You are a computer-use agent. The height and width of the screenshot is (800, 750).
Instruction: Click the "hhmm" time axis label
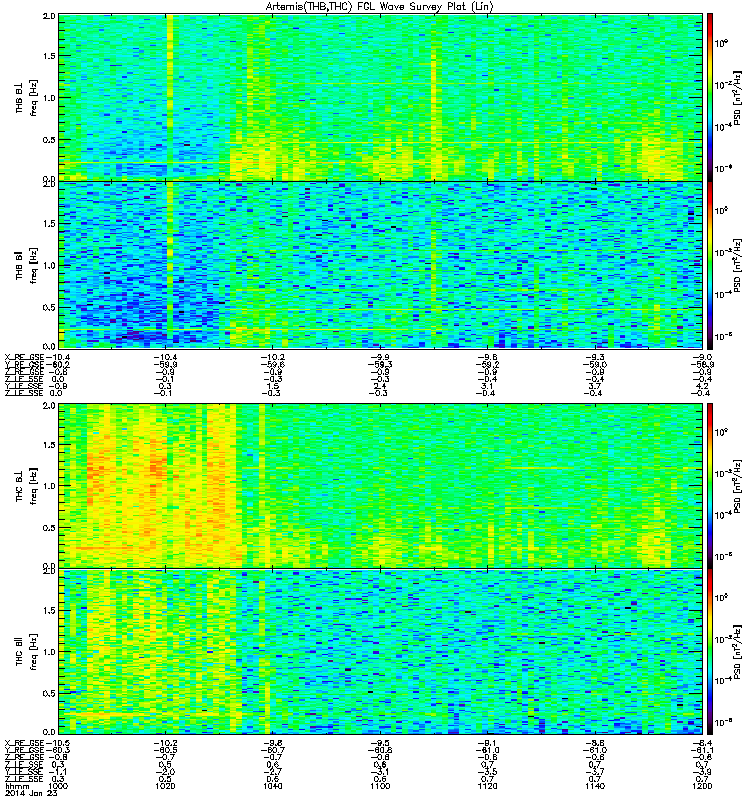pos(15,786)
